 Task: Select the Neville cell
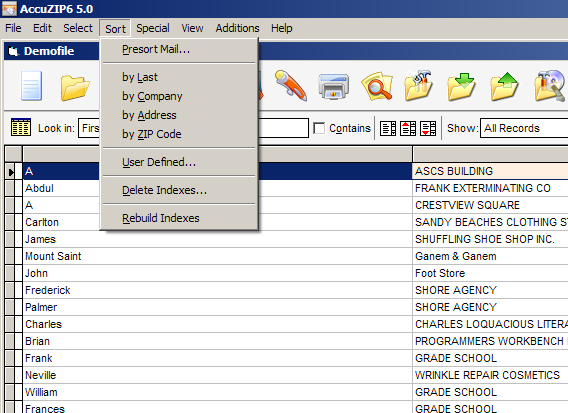tap(217, 375)
